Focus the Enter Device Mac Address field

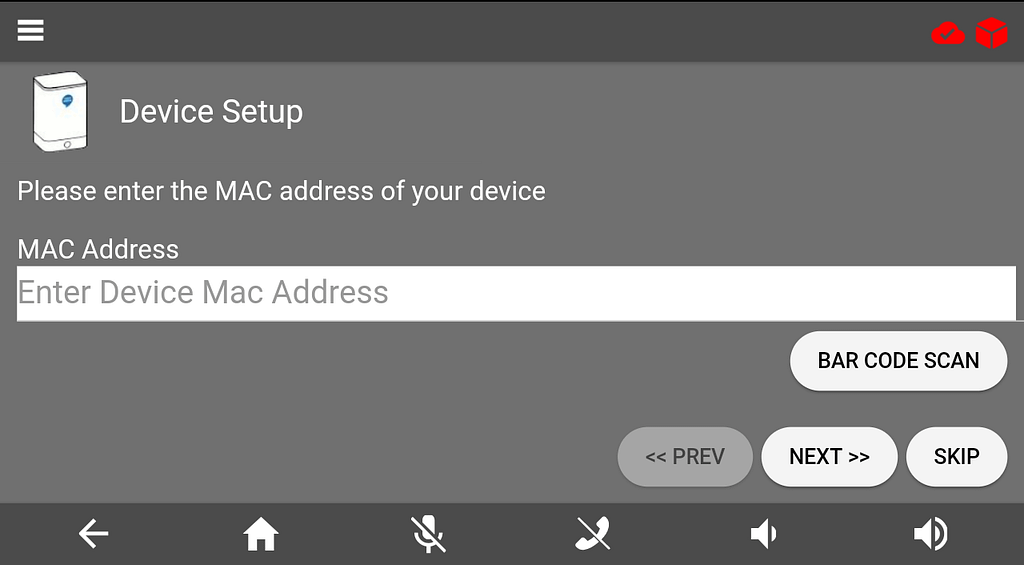pyautogui.click(x=516, y=293)
